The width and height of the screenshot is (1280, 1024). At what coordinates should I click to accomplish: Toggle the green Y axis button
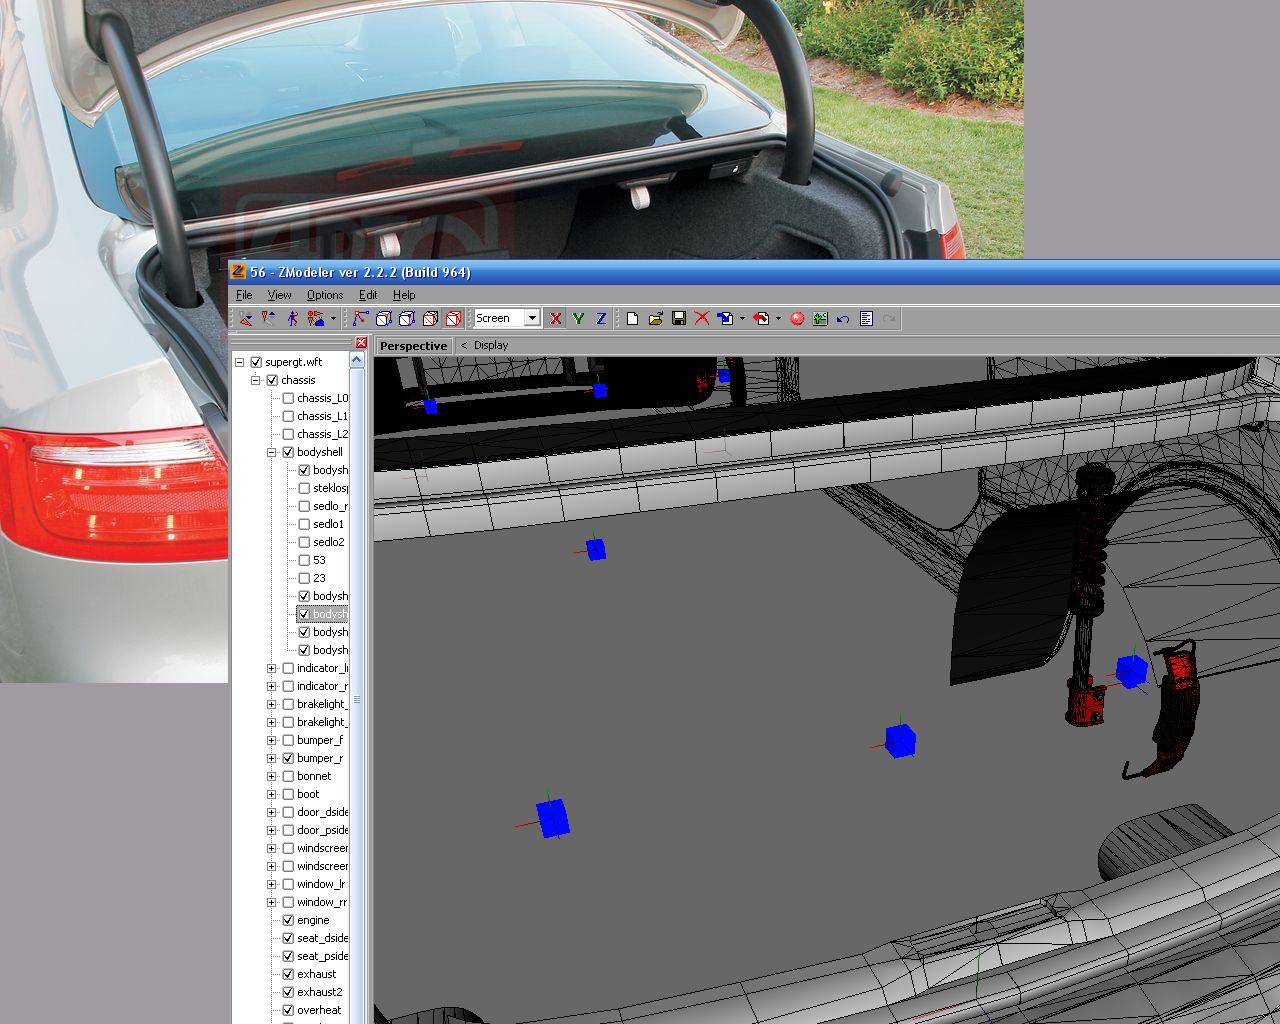pos(578,318)
